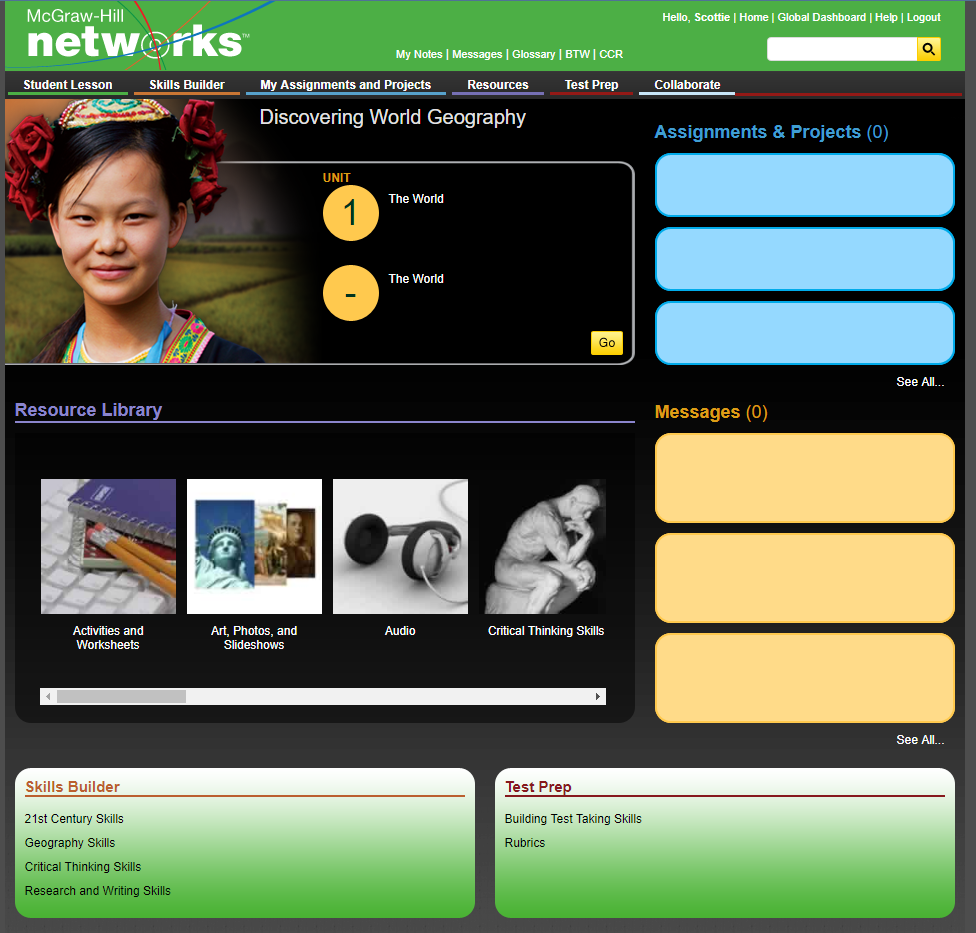Screen dimensions: 976x933
Task: Open Critical Thinking Skills in Skills Builder list
Action: pos(83,867)
